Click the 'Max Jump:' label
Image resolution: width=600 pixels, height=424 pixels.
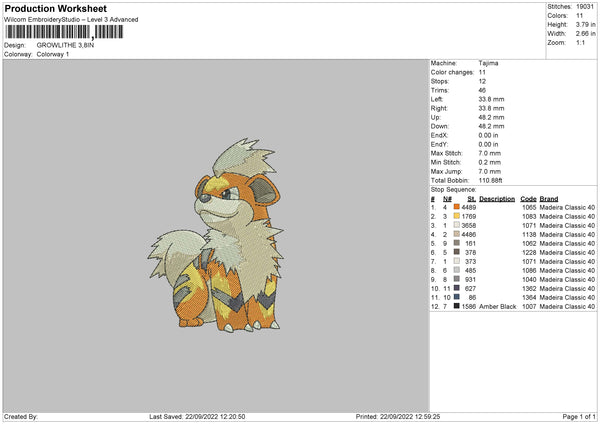pos(447,171)
